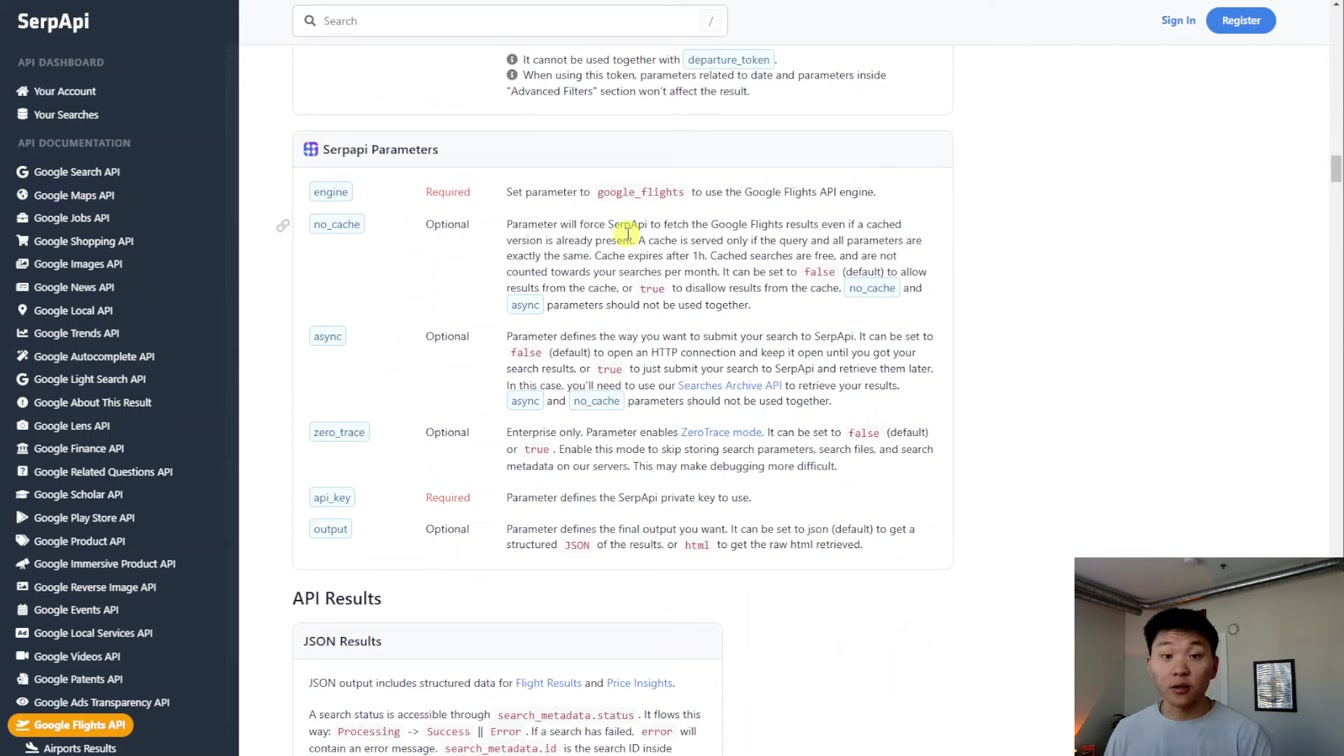Image resolution: width=1344 pixels, height=756 pixels.
Task: Open the ZeroTrace mode link
Action: (721, 432)
